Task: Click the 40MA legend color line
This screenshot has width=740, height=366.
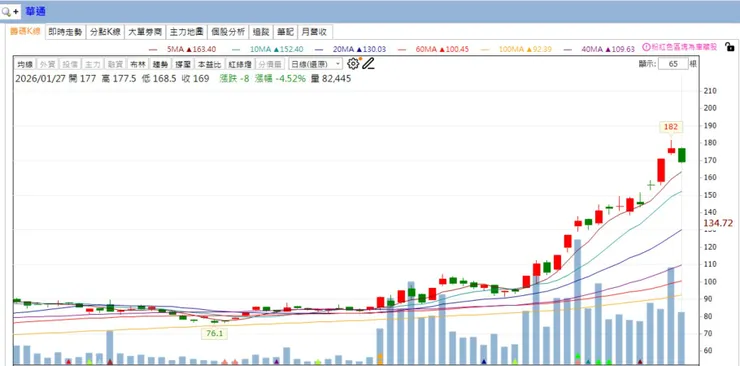Action: point(568,49)
